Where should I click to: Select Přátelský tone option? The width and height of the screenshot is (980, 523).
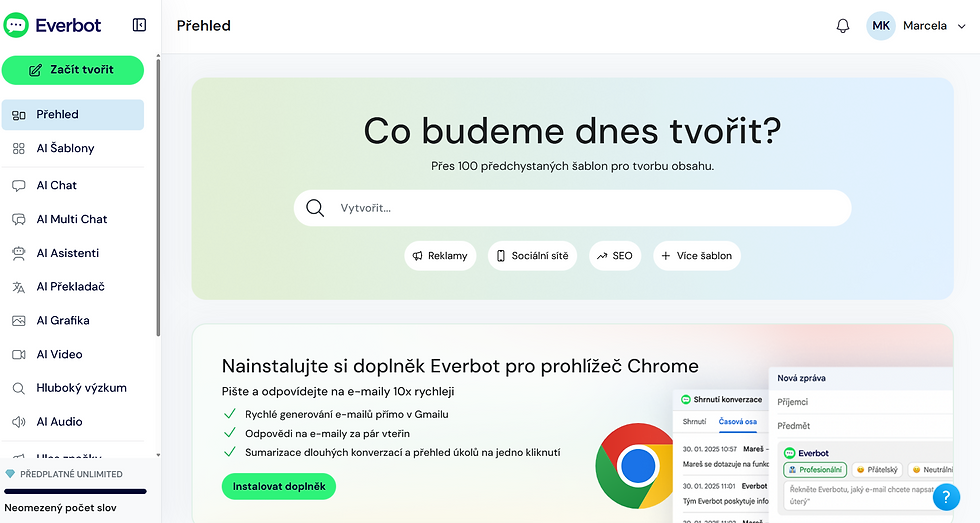(x=877, y=469)
